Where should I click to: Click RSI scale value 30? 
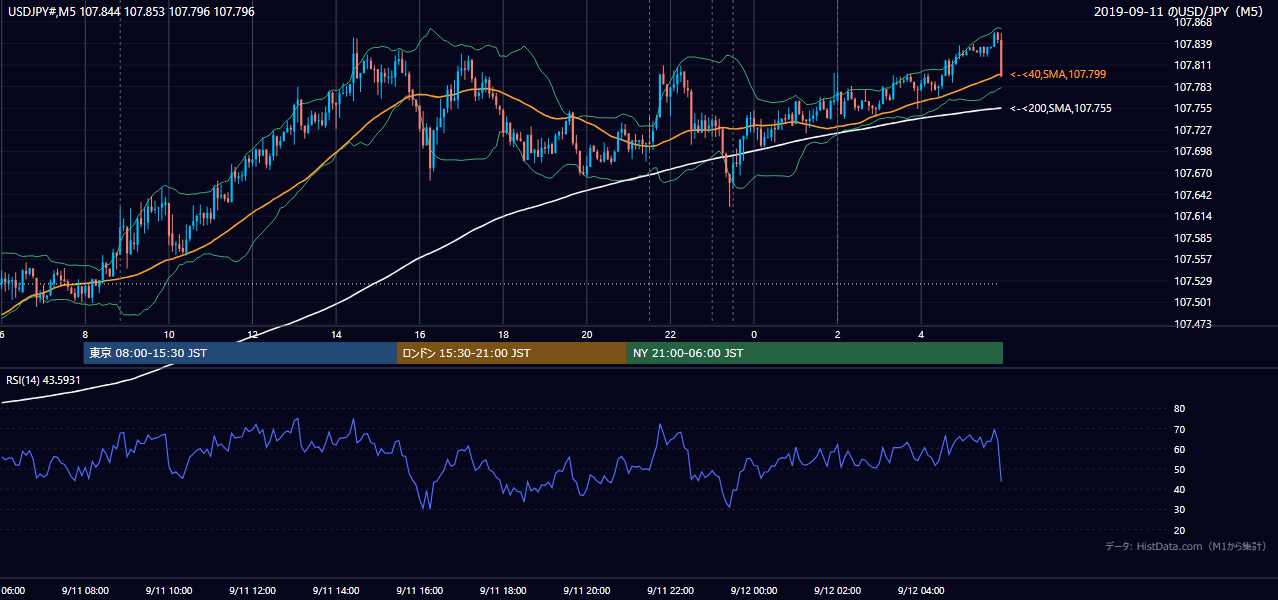(x=1179, y=509)
